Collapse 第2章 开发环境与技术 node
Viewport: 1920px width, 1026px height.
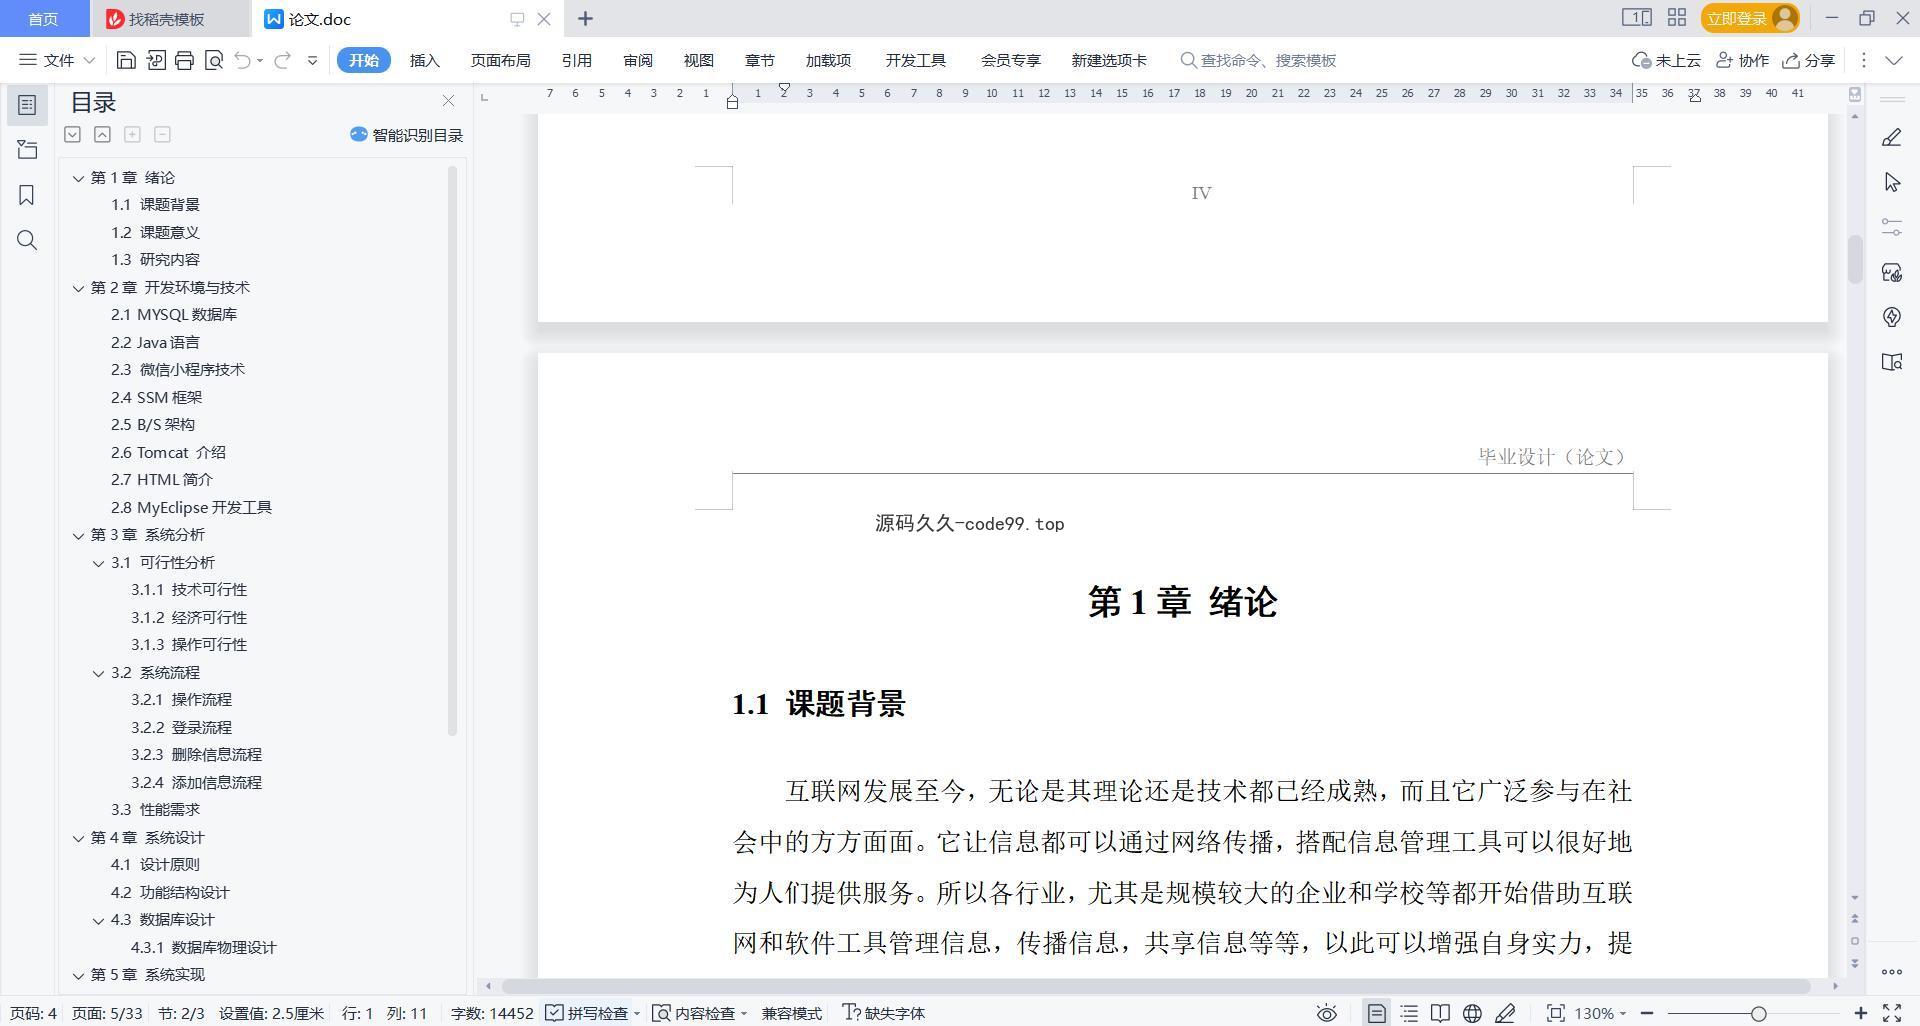pyautogui.click(x=78, y=288)
